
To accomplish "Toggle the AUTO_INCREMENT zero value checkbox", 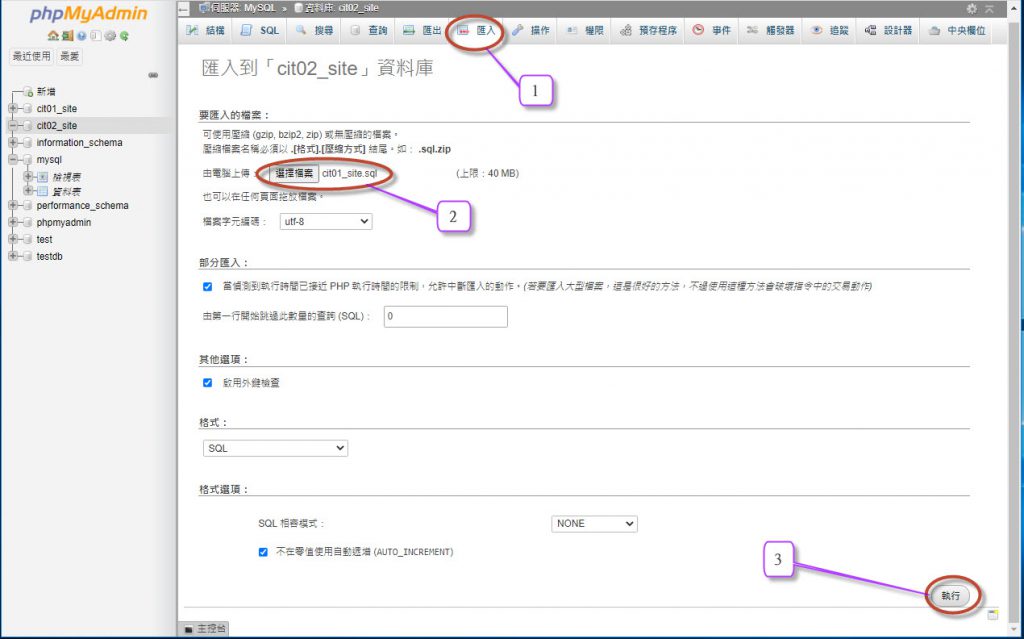I will [263, 551].
